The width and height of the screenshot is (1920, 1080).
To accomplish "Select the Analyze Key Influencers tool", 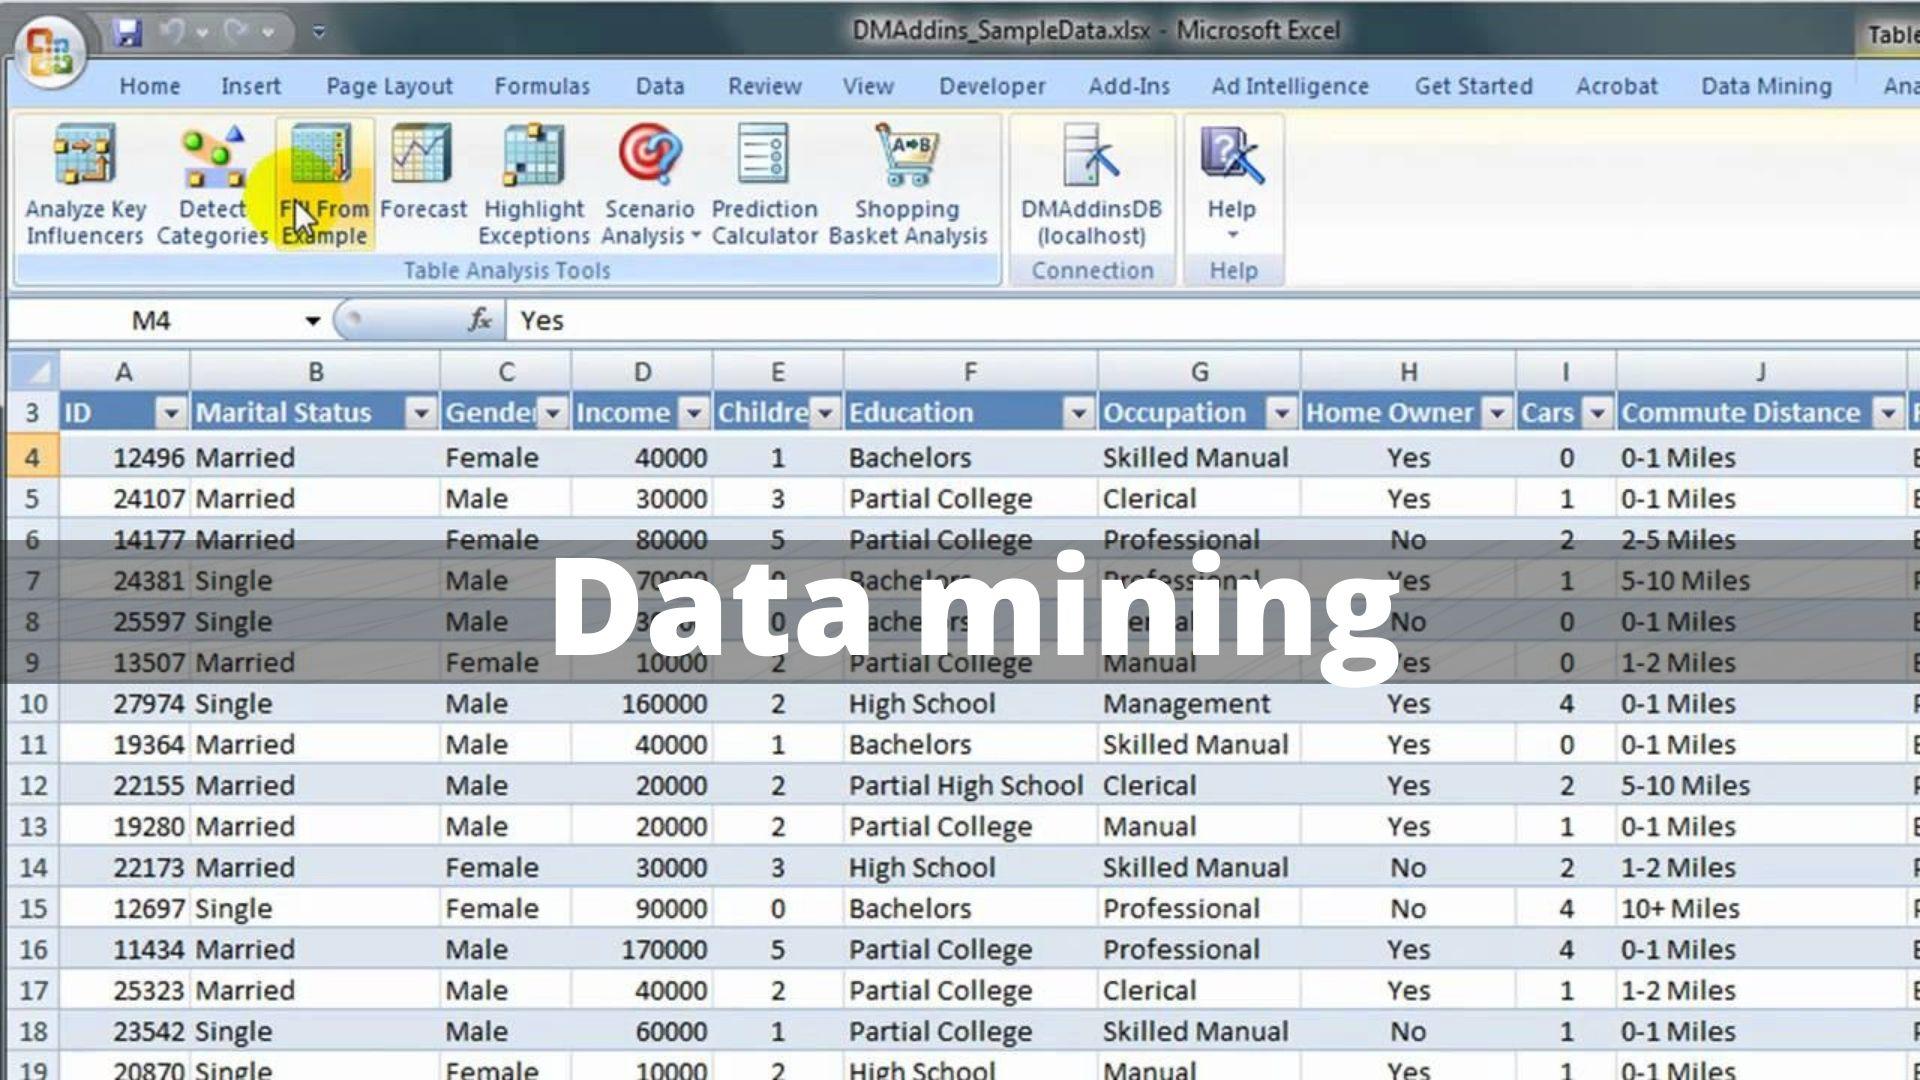I will pyautogui.click(x=85, y=180).
